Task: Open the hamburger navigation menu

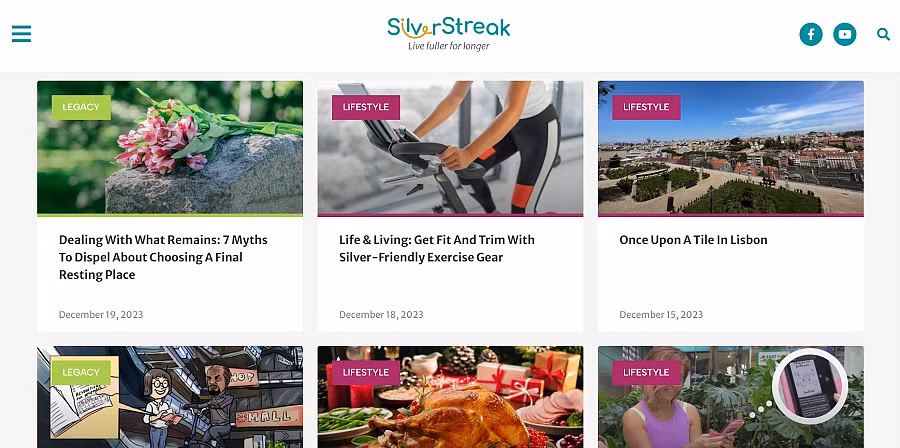Action: (x=21, y=34)
